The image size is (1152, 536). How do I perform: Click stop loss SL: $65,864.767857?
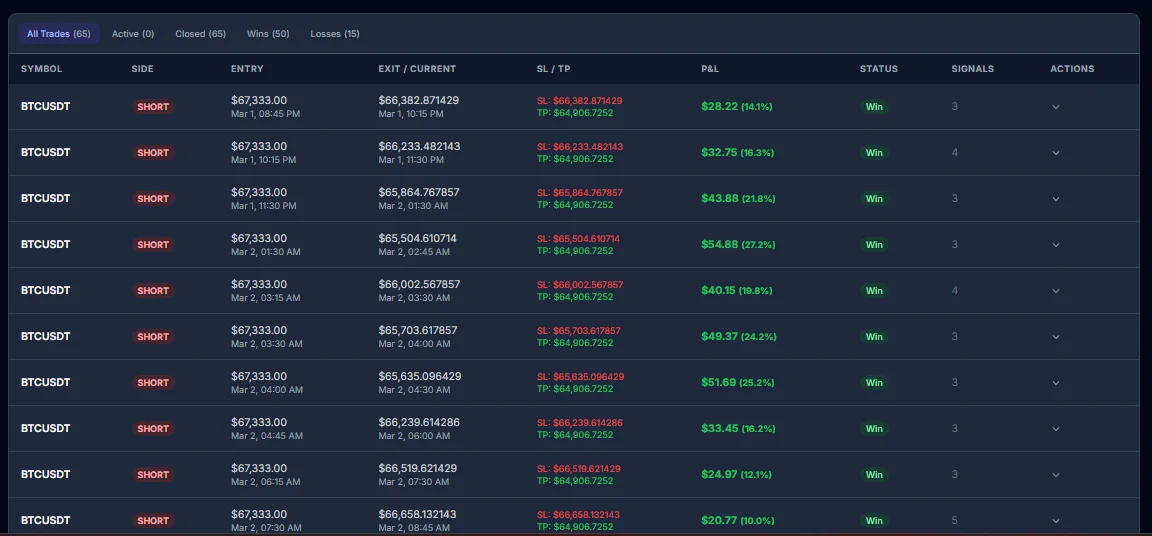tap(580, 192)
